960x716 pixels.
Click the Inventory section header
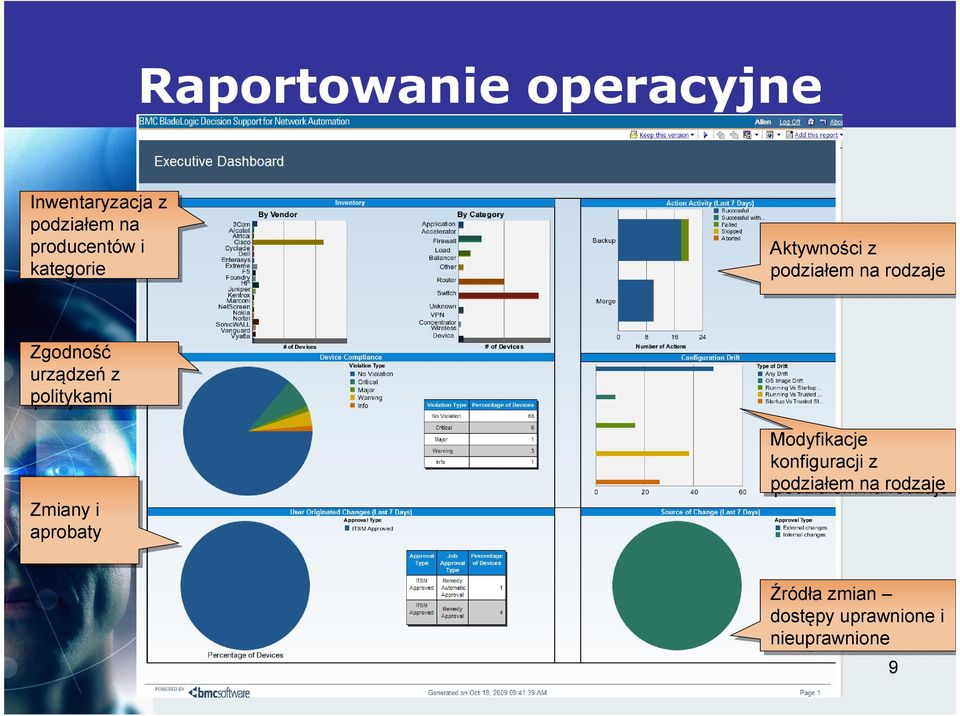pyautogui.click(x=350, y=203)
